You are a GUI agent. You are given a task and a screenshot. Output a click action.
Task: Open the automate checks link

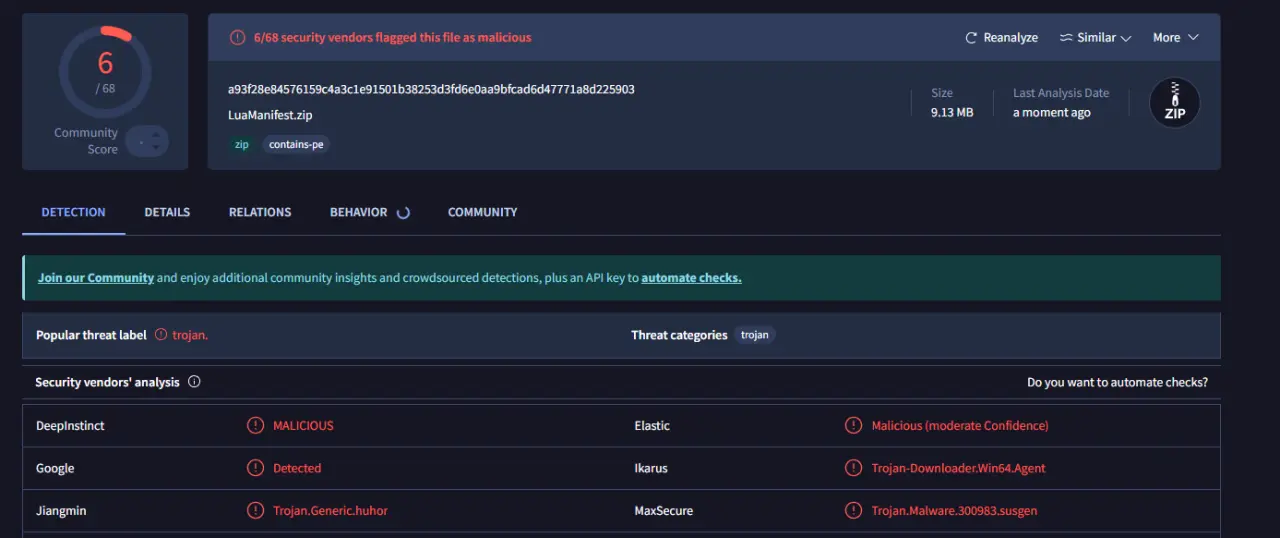point(691,278)
